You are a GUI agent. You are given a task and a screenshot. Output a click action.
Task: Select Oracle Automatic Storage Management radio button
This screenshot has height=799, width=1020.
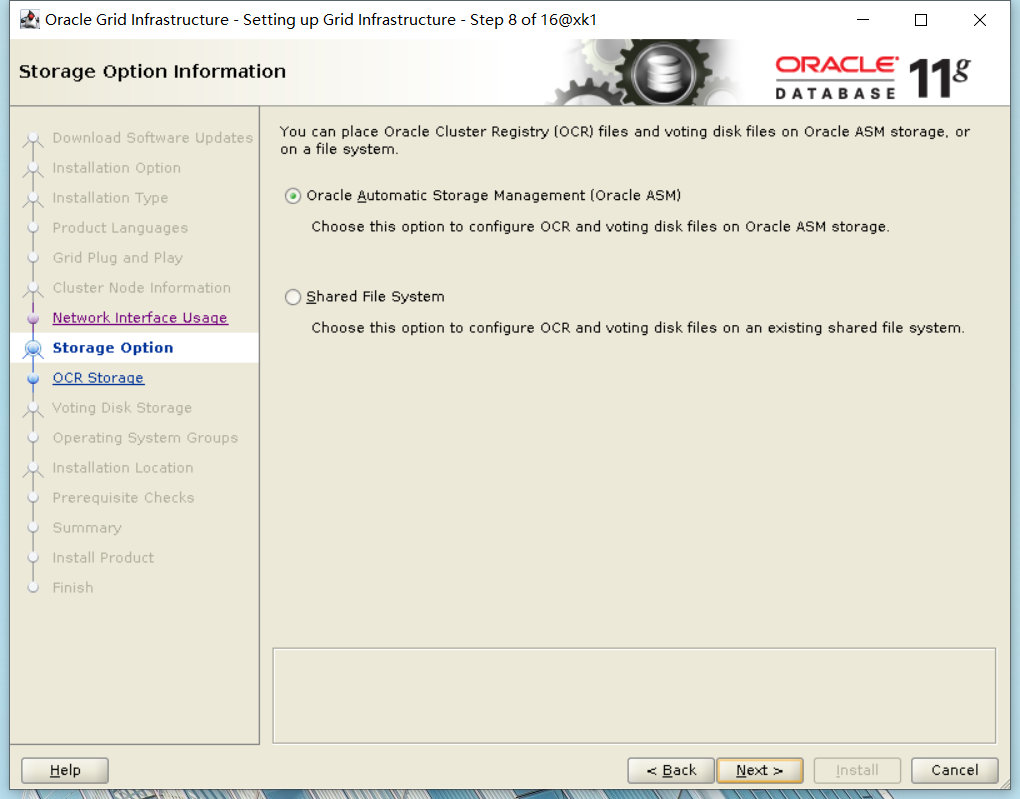pyautogui.click(x=293, y=196)
